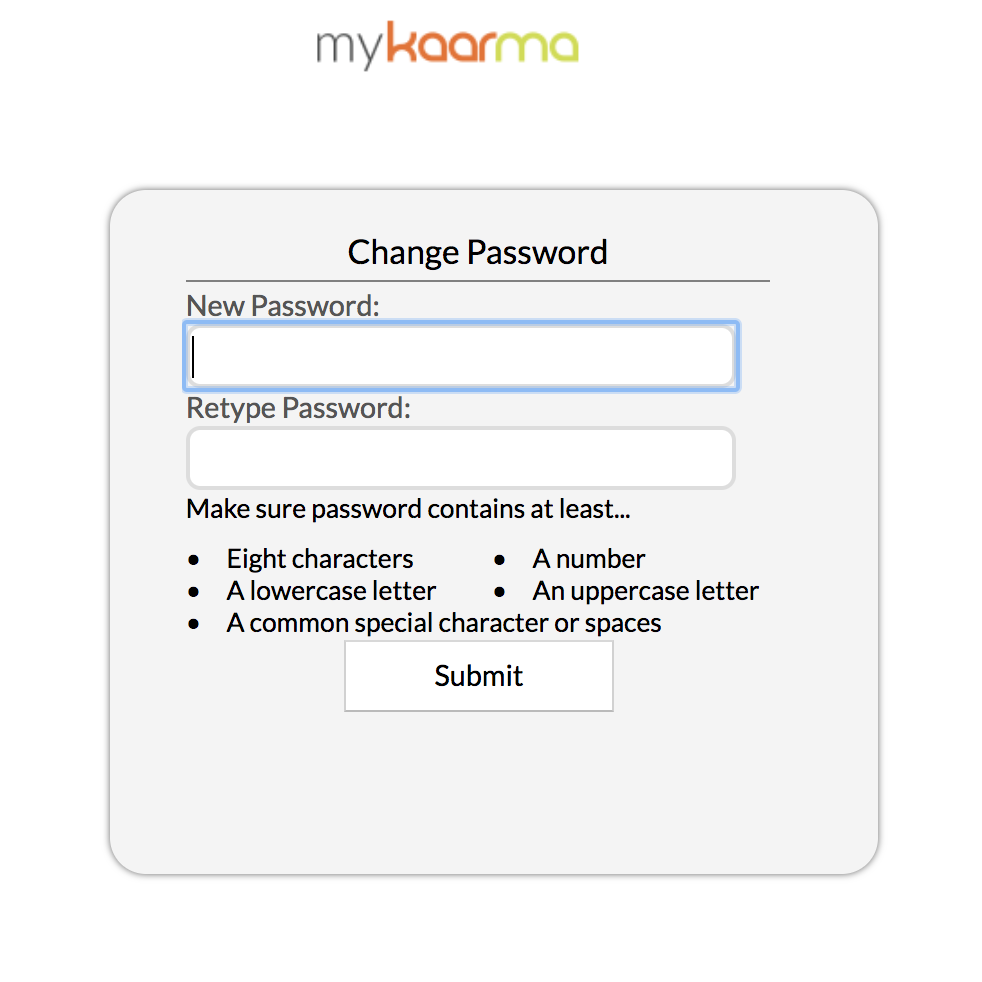Click the An uppercase letter requirement
This screenshot has width=982, height=982.
coord(646,591)
